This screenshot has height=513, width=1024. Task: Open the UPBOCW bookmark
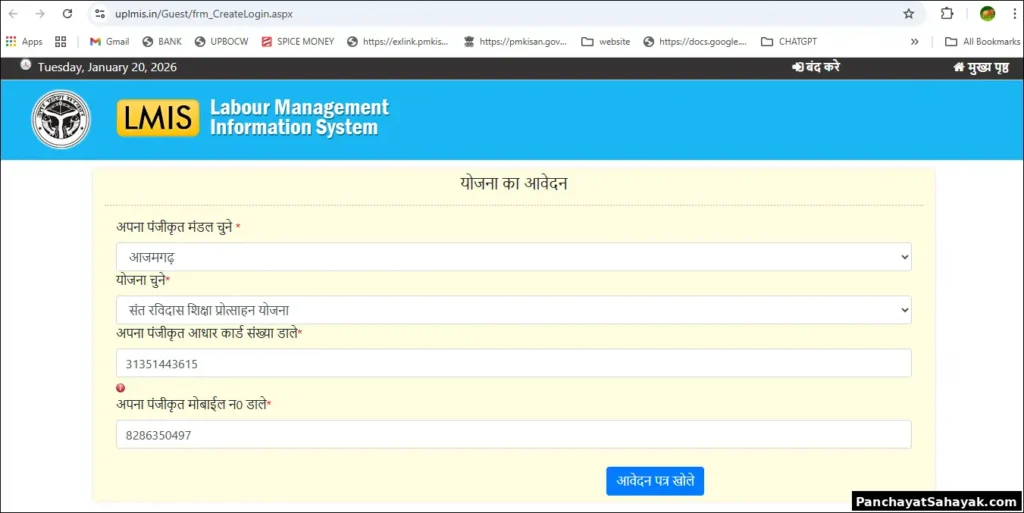tap(221, 41)
